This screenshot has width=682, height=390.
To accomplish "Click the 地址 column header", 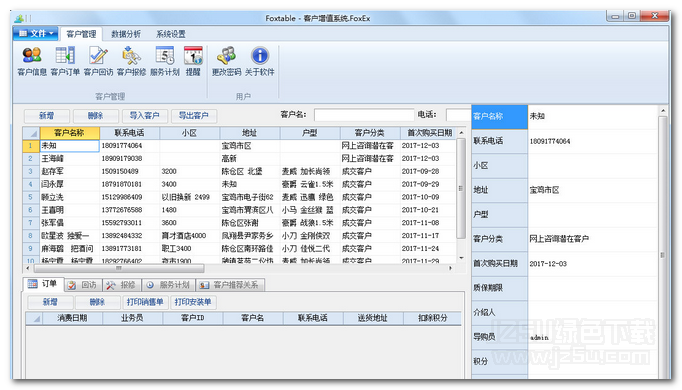I will 250,133.
